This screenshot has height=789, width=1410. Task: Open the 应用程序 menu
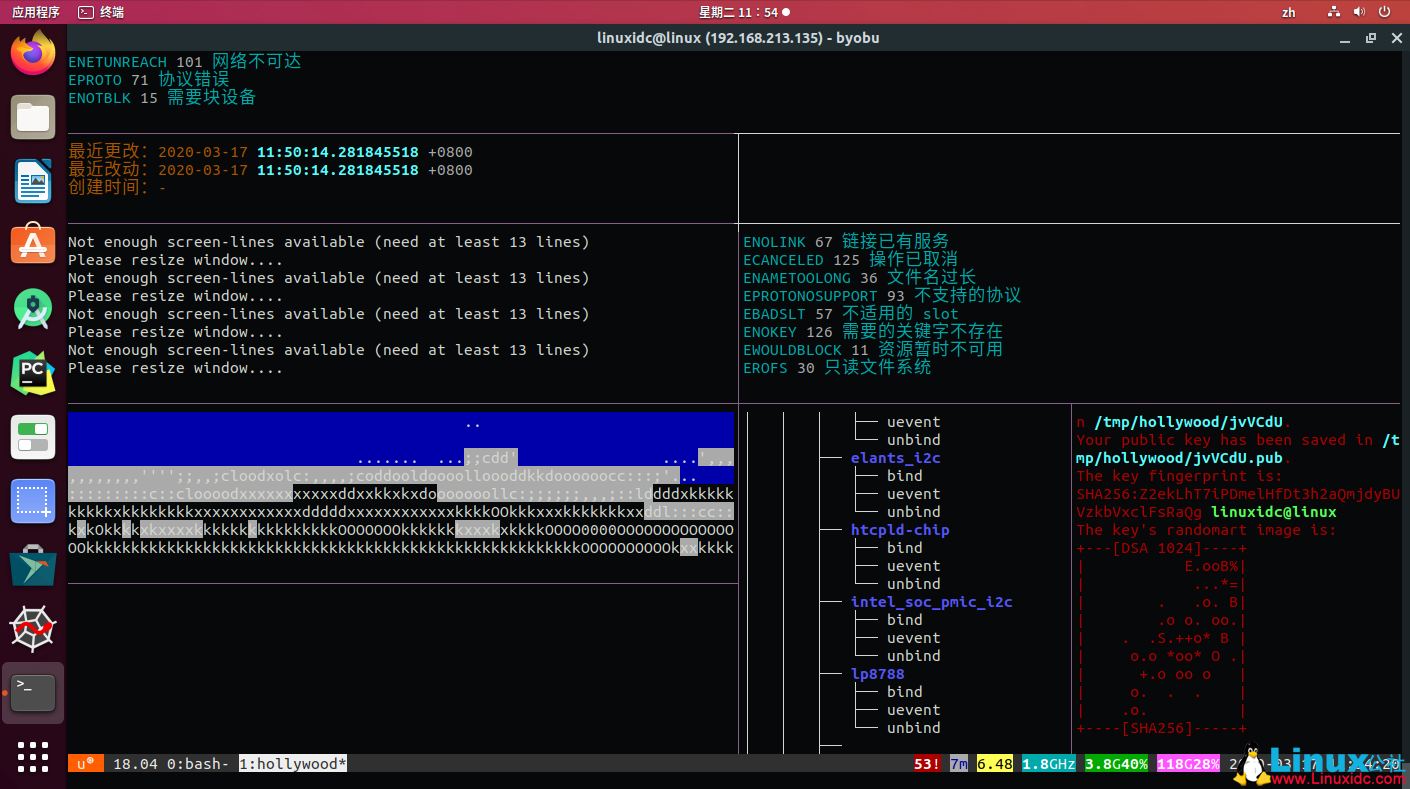35,12
